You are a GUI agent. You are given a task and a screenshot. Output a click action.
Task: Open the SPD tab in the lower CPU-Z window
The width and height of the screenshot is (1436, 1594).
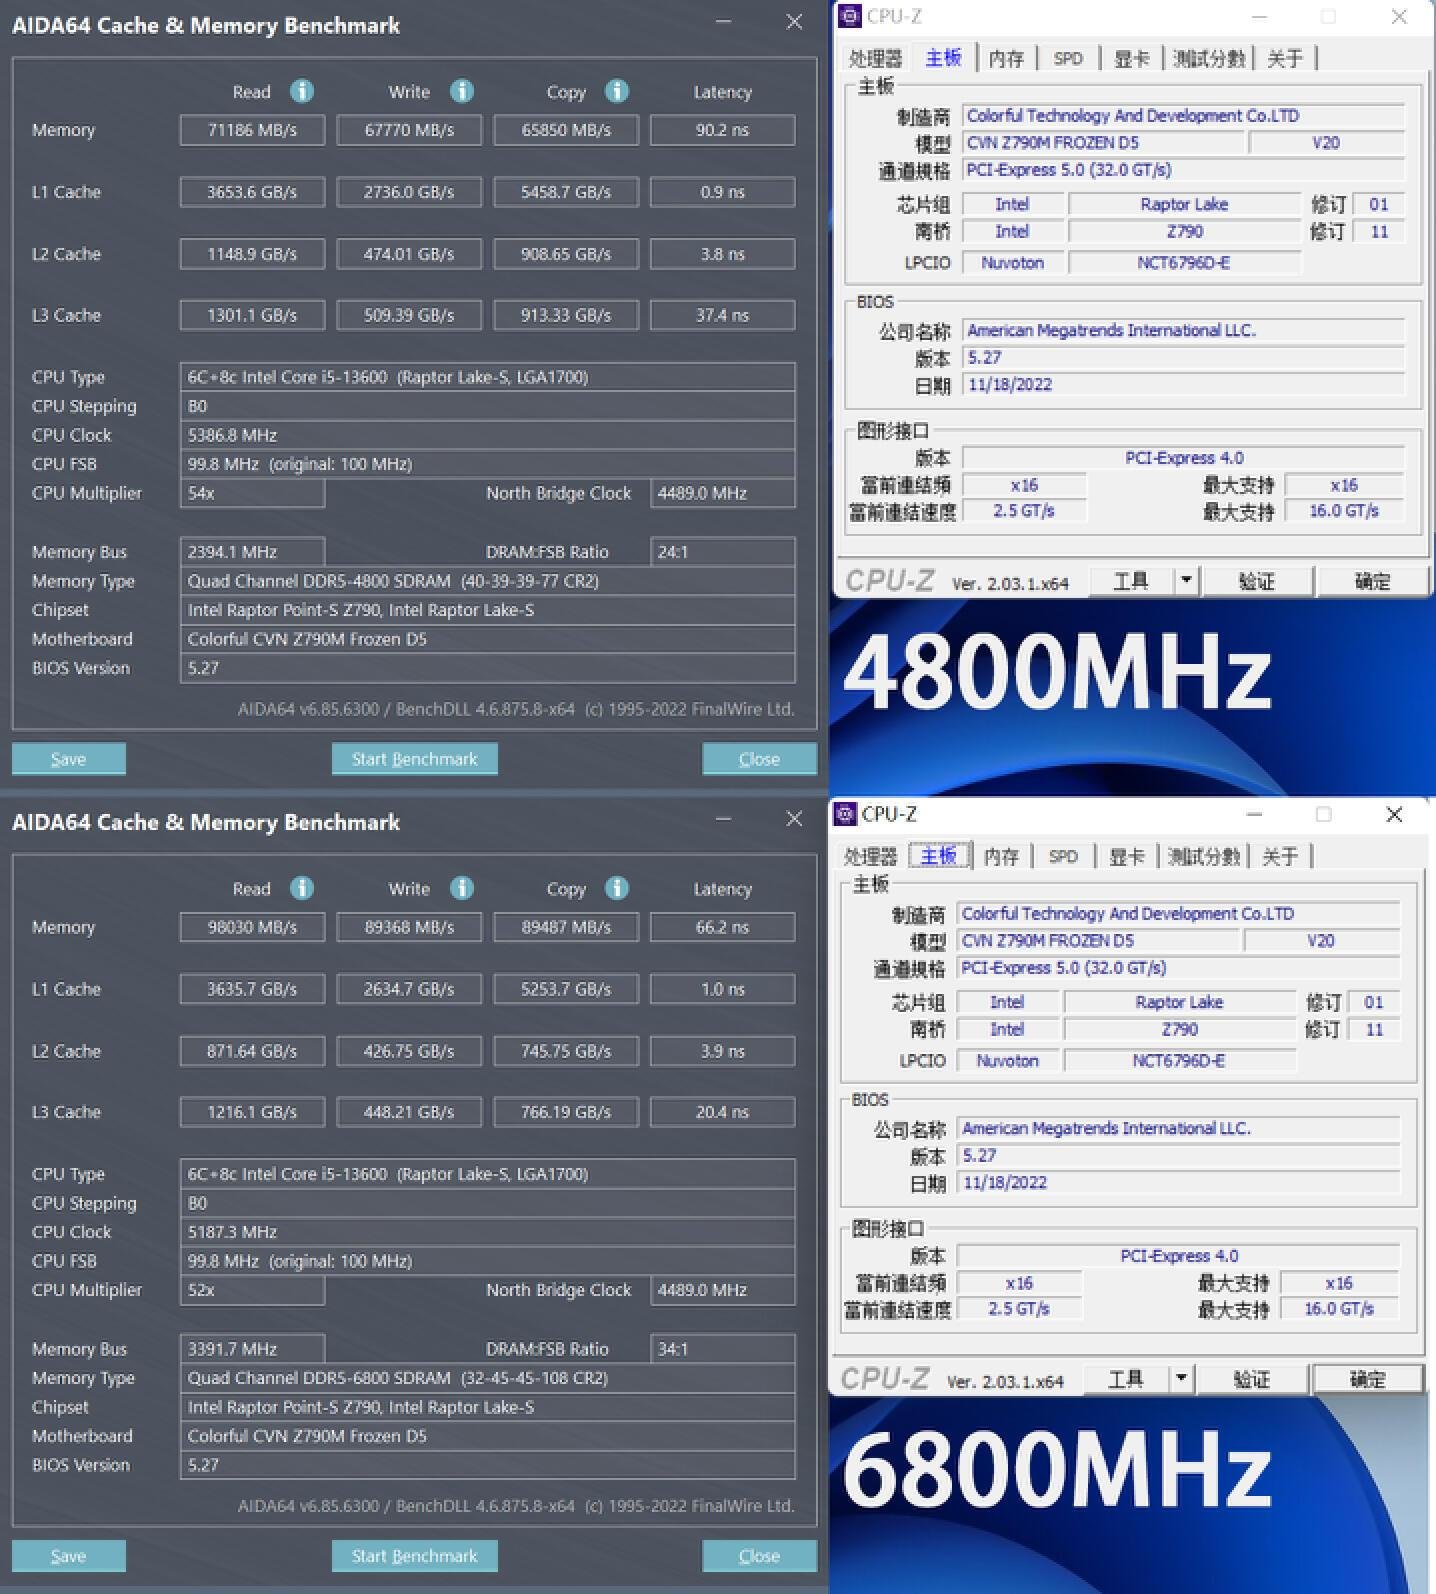pyautogui.click(x=1063, y=856)
